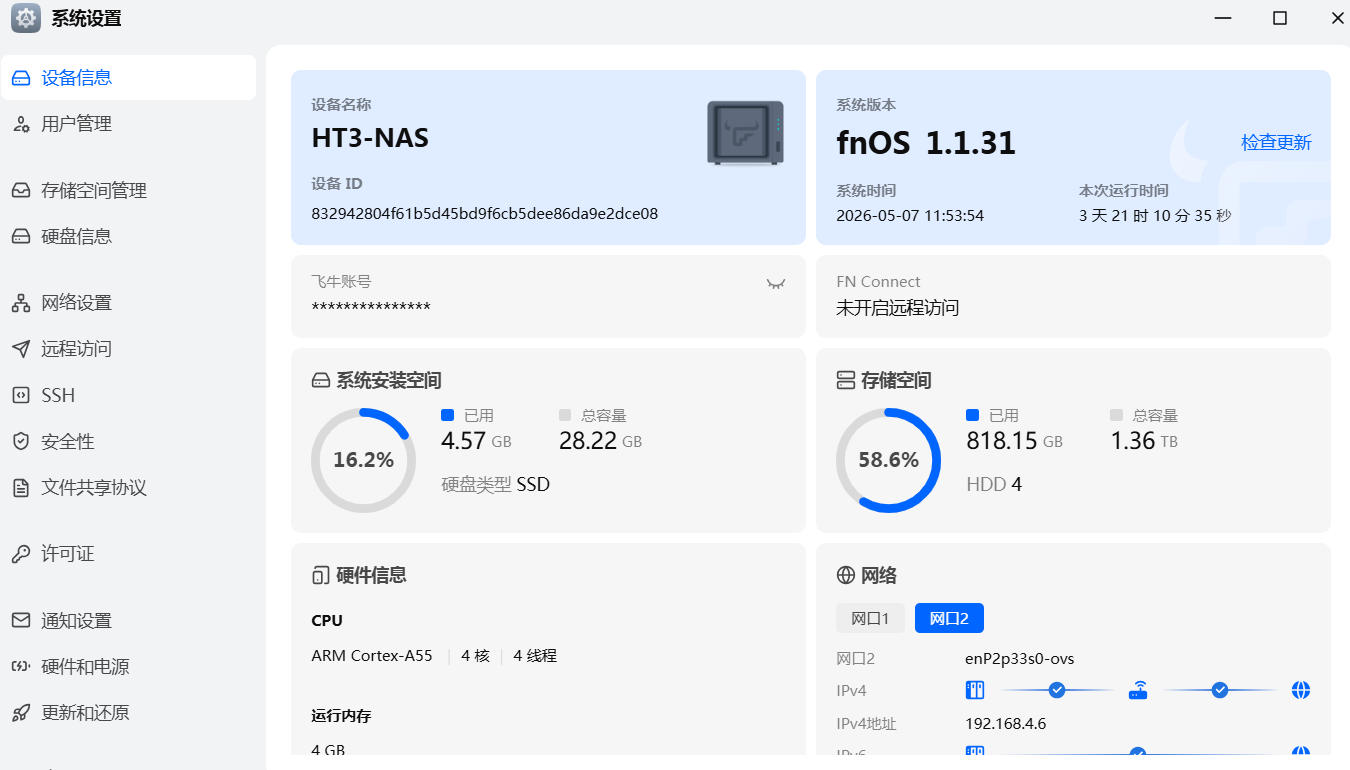1350x770 pixels.
Task: Click the IPv4 address 192.168.4.6
Action: [x=1006, y=724]
